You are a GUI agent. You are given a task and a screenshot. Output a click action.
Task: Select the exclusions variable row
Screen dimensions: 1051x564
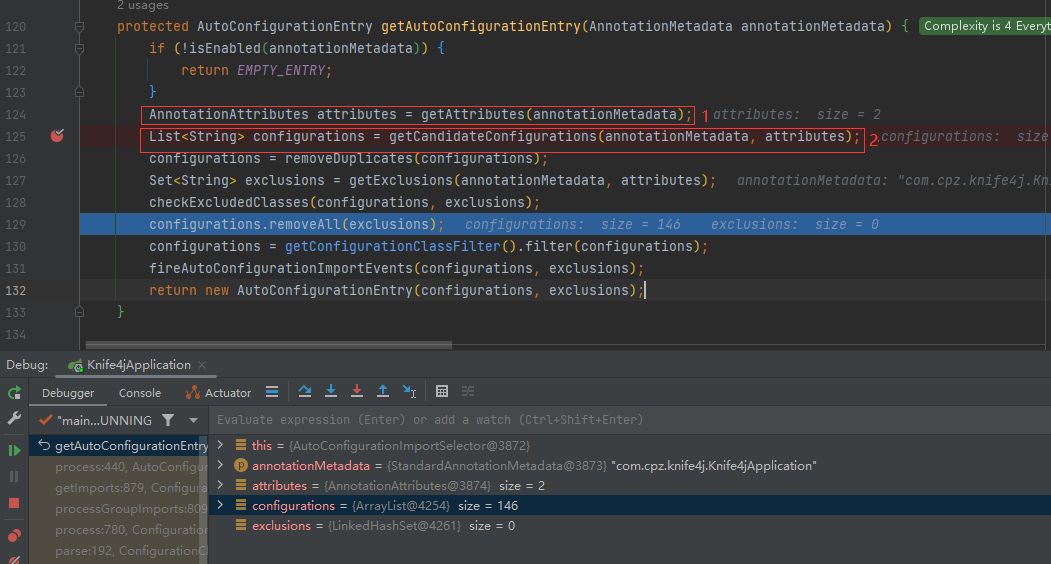click(630, 526)
